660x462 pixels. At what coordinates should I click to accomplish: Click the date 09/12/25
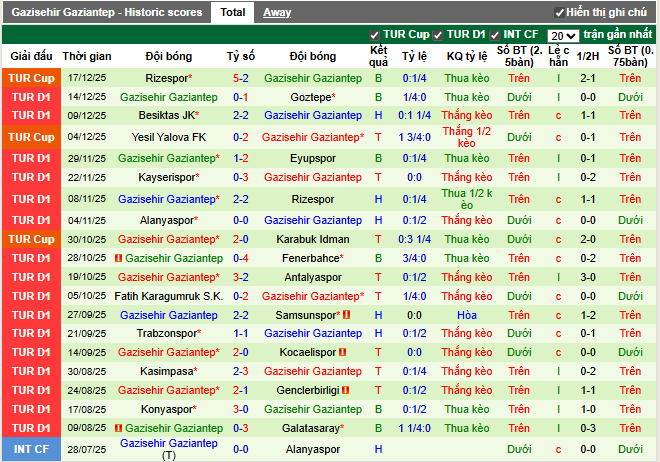[87, 115]
